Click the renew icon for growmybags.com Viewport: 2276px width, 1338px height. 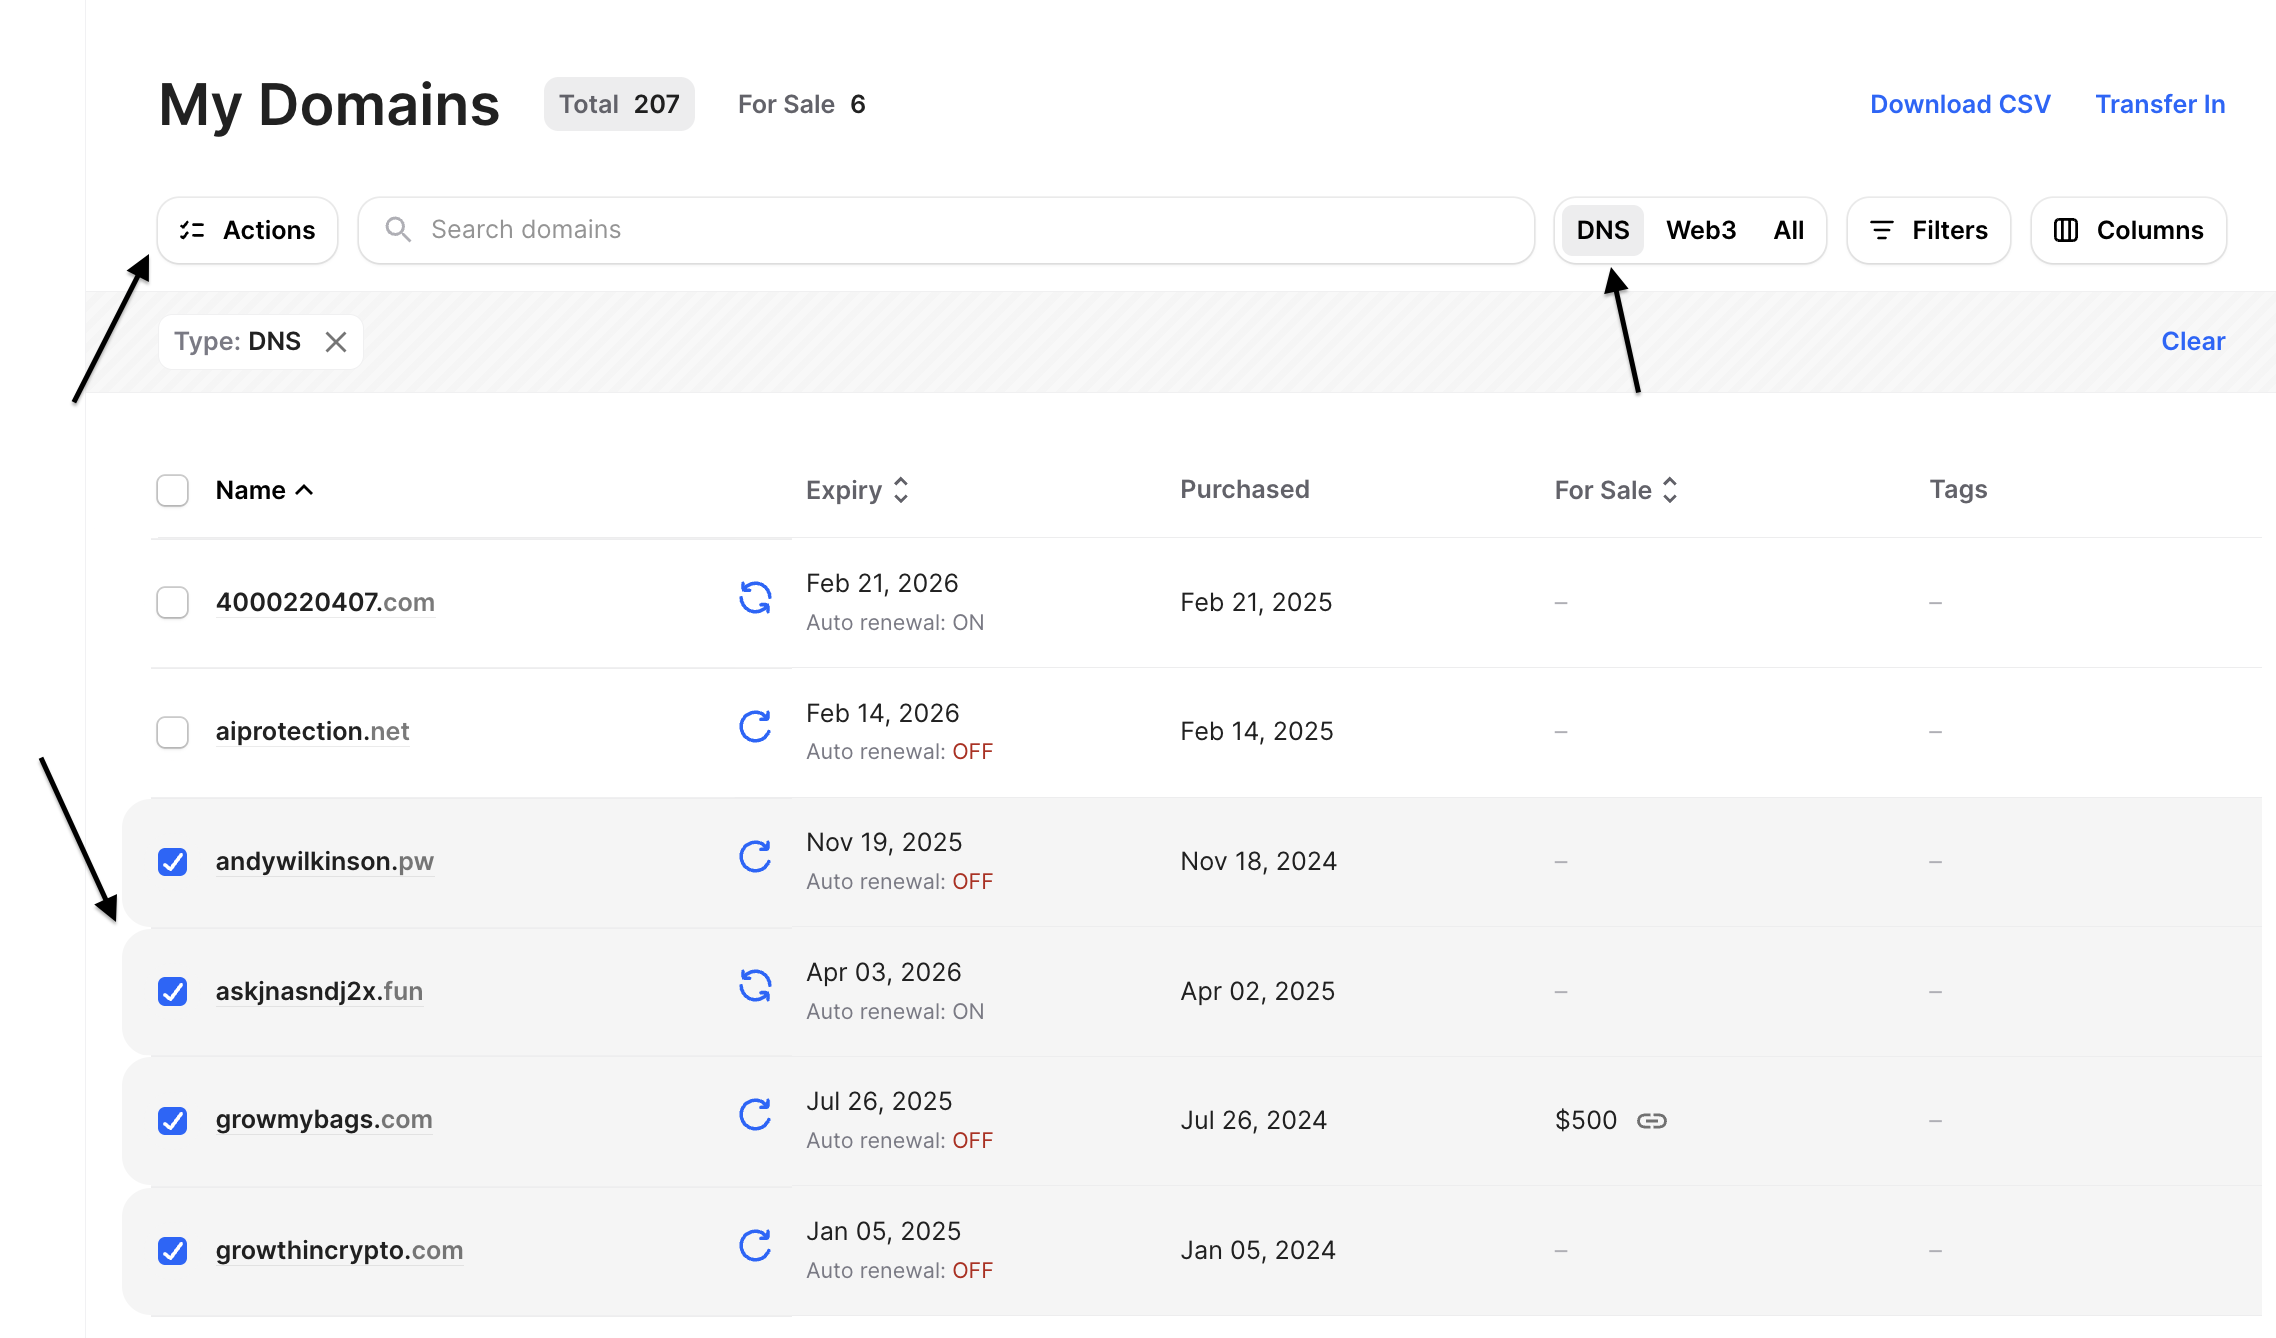click(755, 1115)
